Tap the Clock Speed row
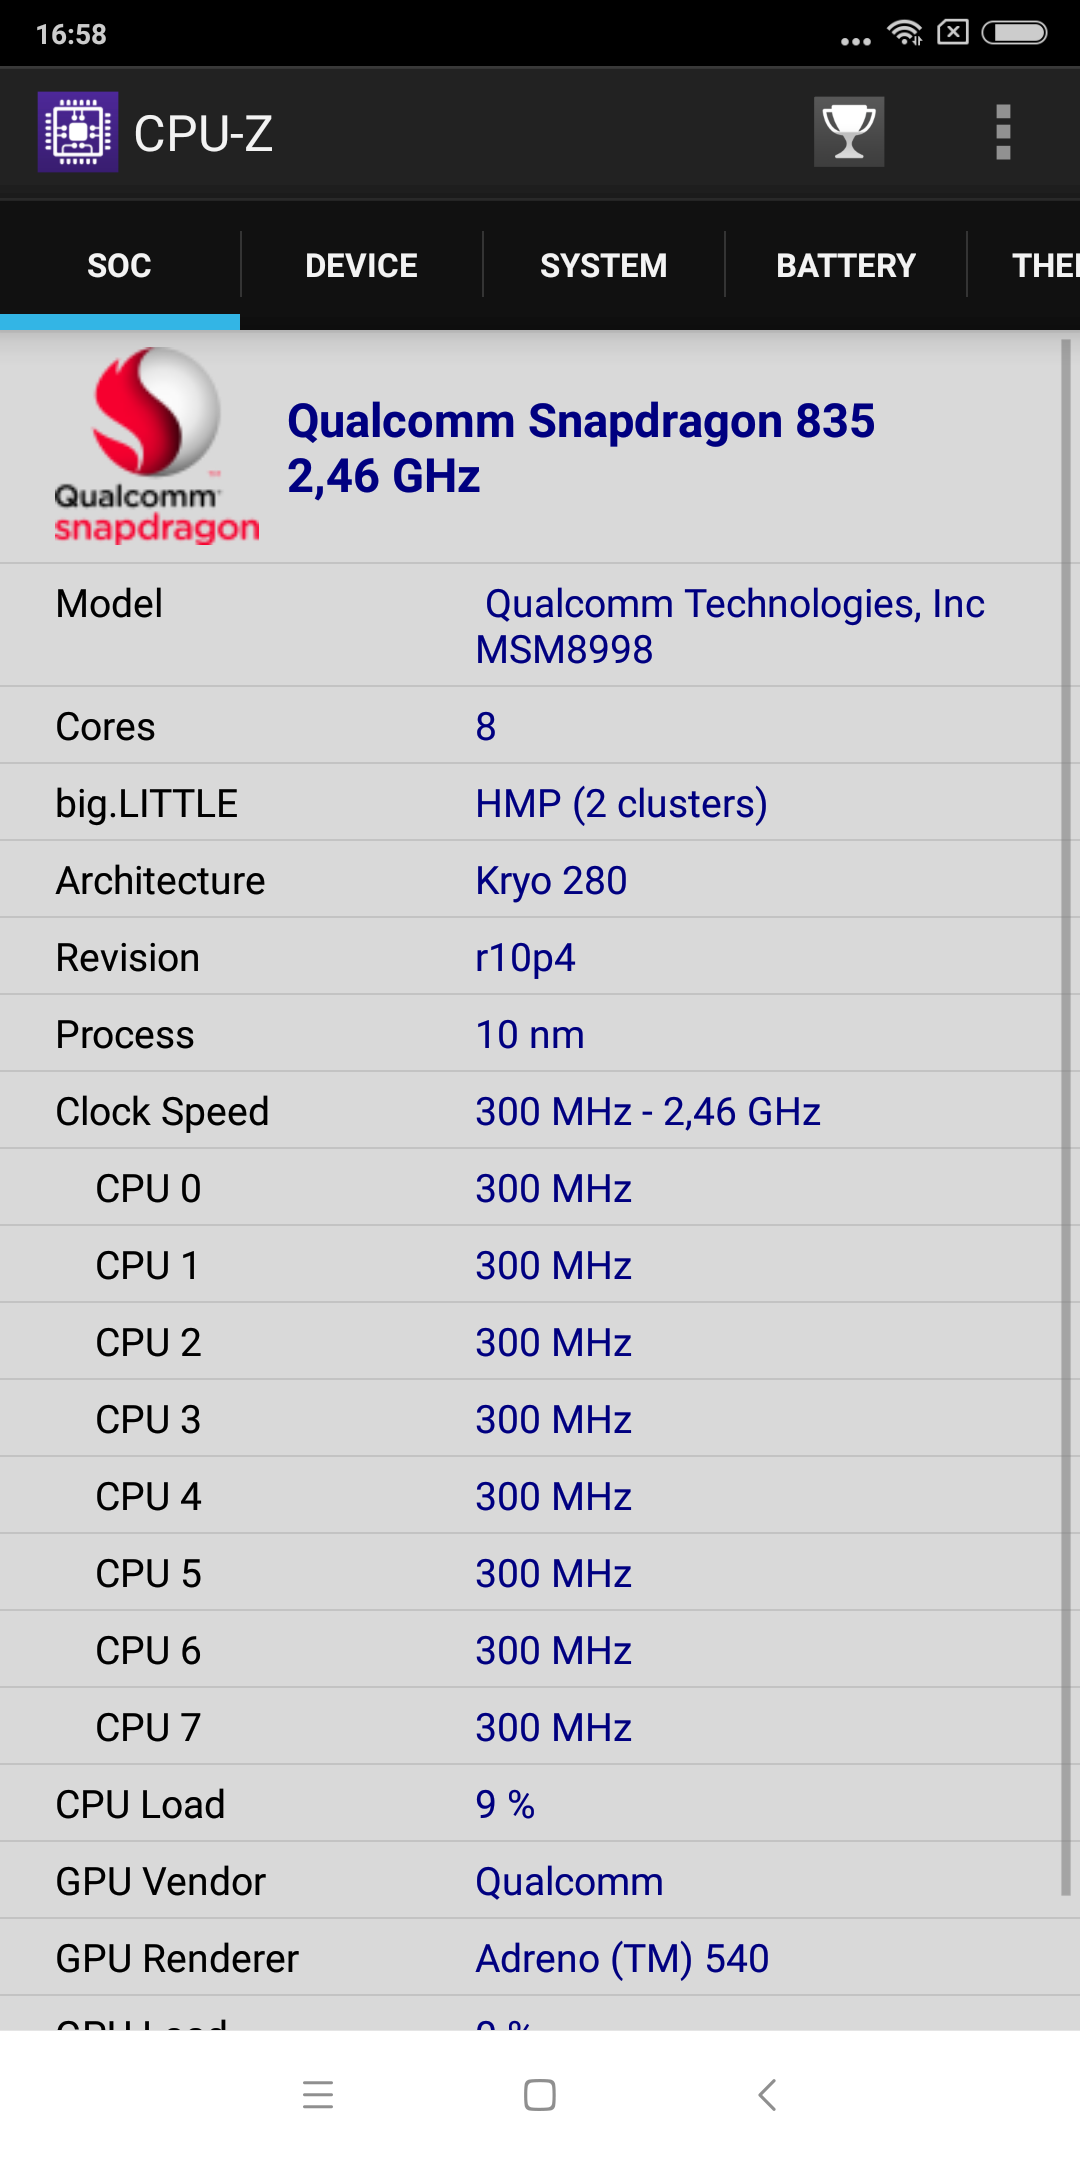The height and width of the screenshot is (2160, 1080). point(530,1111)
